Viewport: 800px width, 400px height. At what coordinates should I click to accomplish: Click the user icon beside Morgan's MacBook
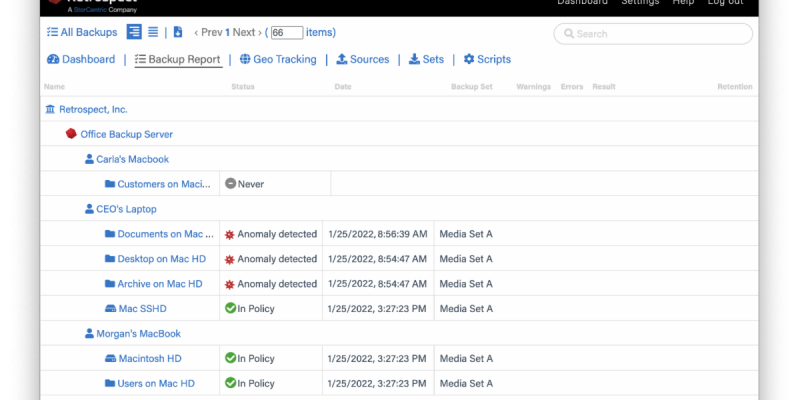[89, 334]
